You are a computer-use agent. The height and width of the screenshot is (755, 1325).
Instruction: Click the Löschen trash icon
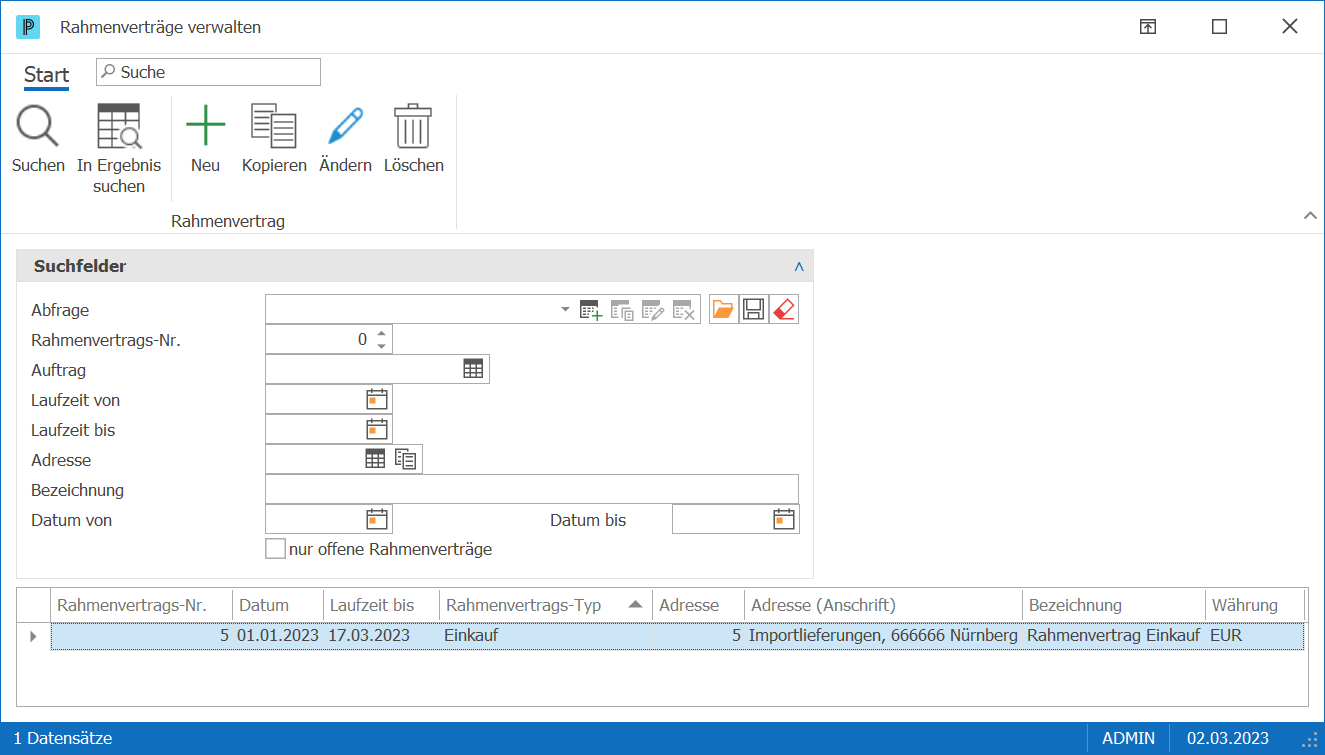(413, 127)
